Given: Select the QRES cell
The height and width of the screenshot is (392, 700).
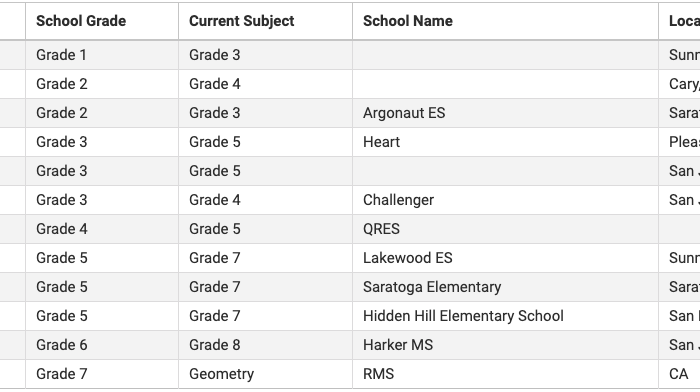Looking at the screenshot, I should (x=505, y=229).
